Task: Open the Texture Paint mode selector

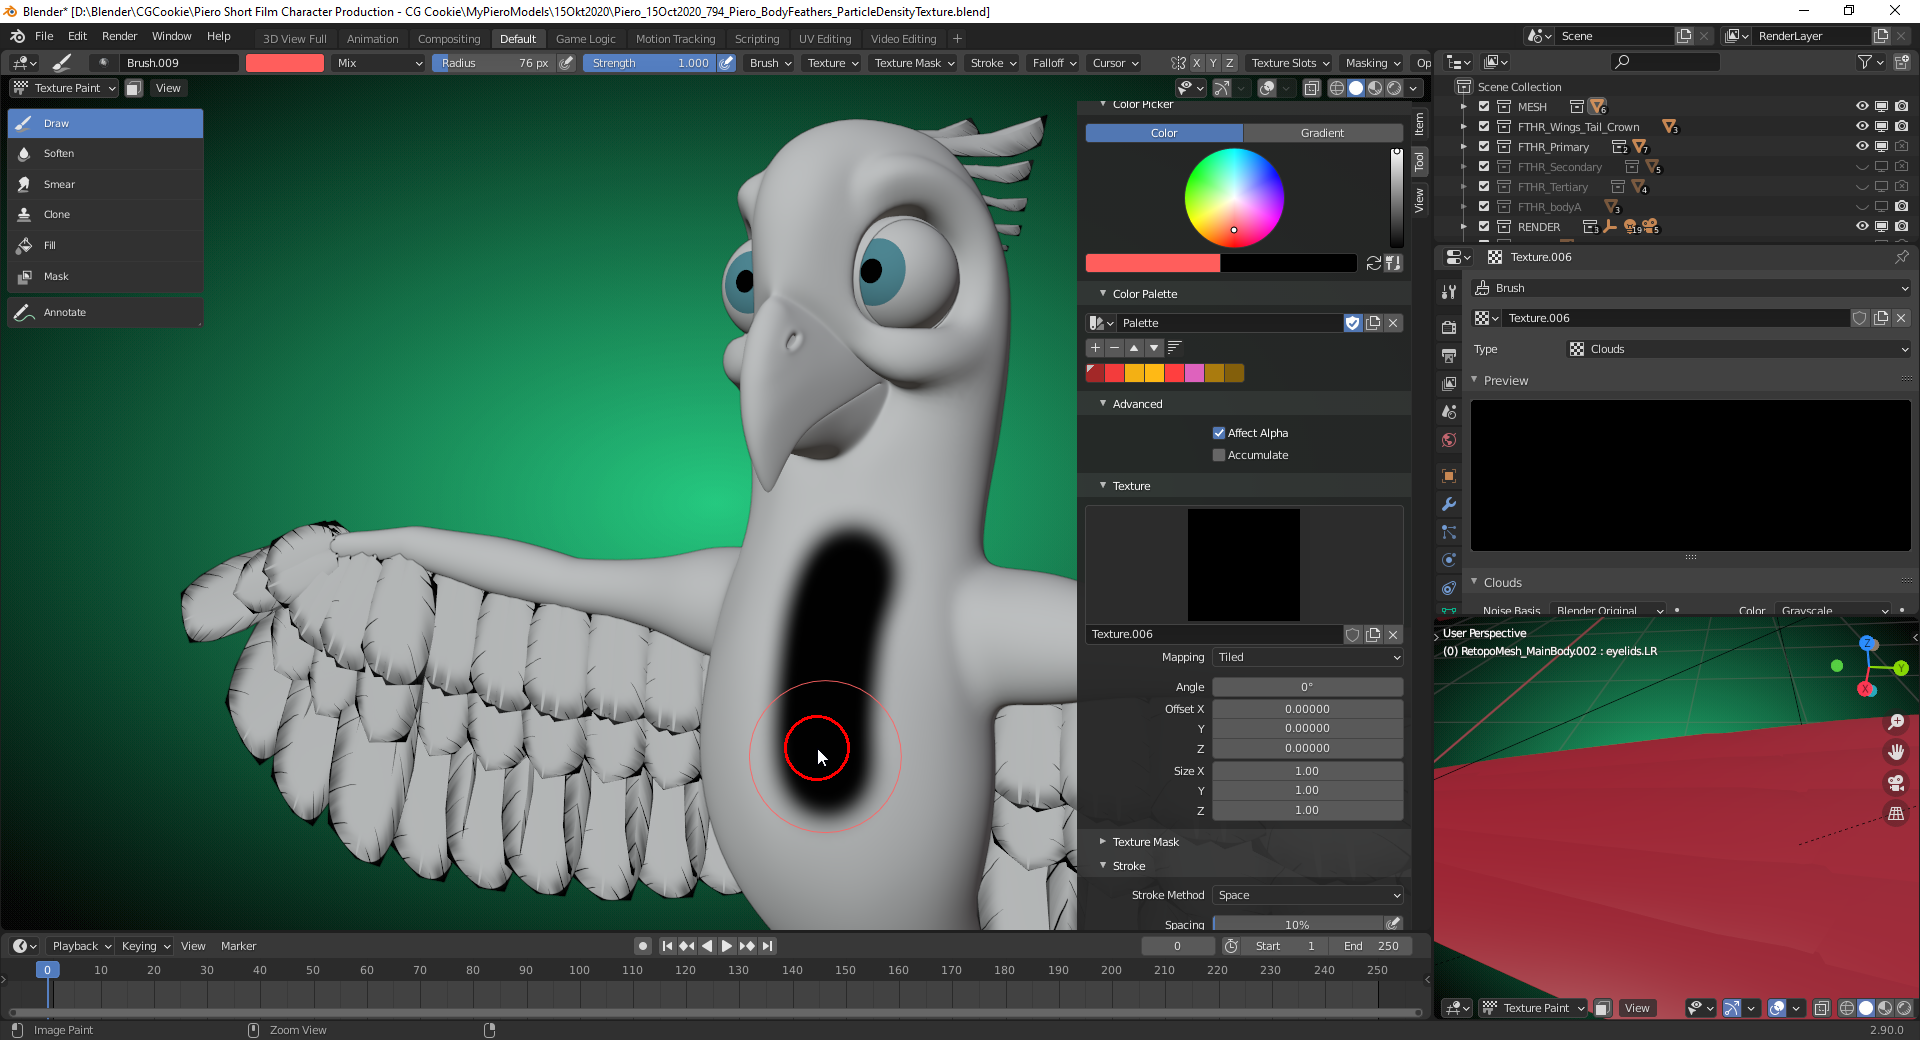Action: [x=65, y=88]
